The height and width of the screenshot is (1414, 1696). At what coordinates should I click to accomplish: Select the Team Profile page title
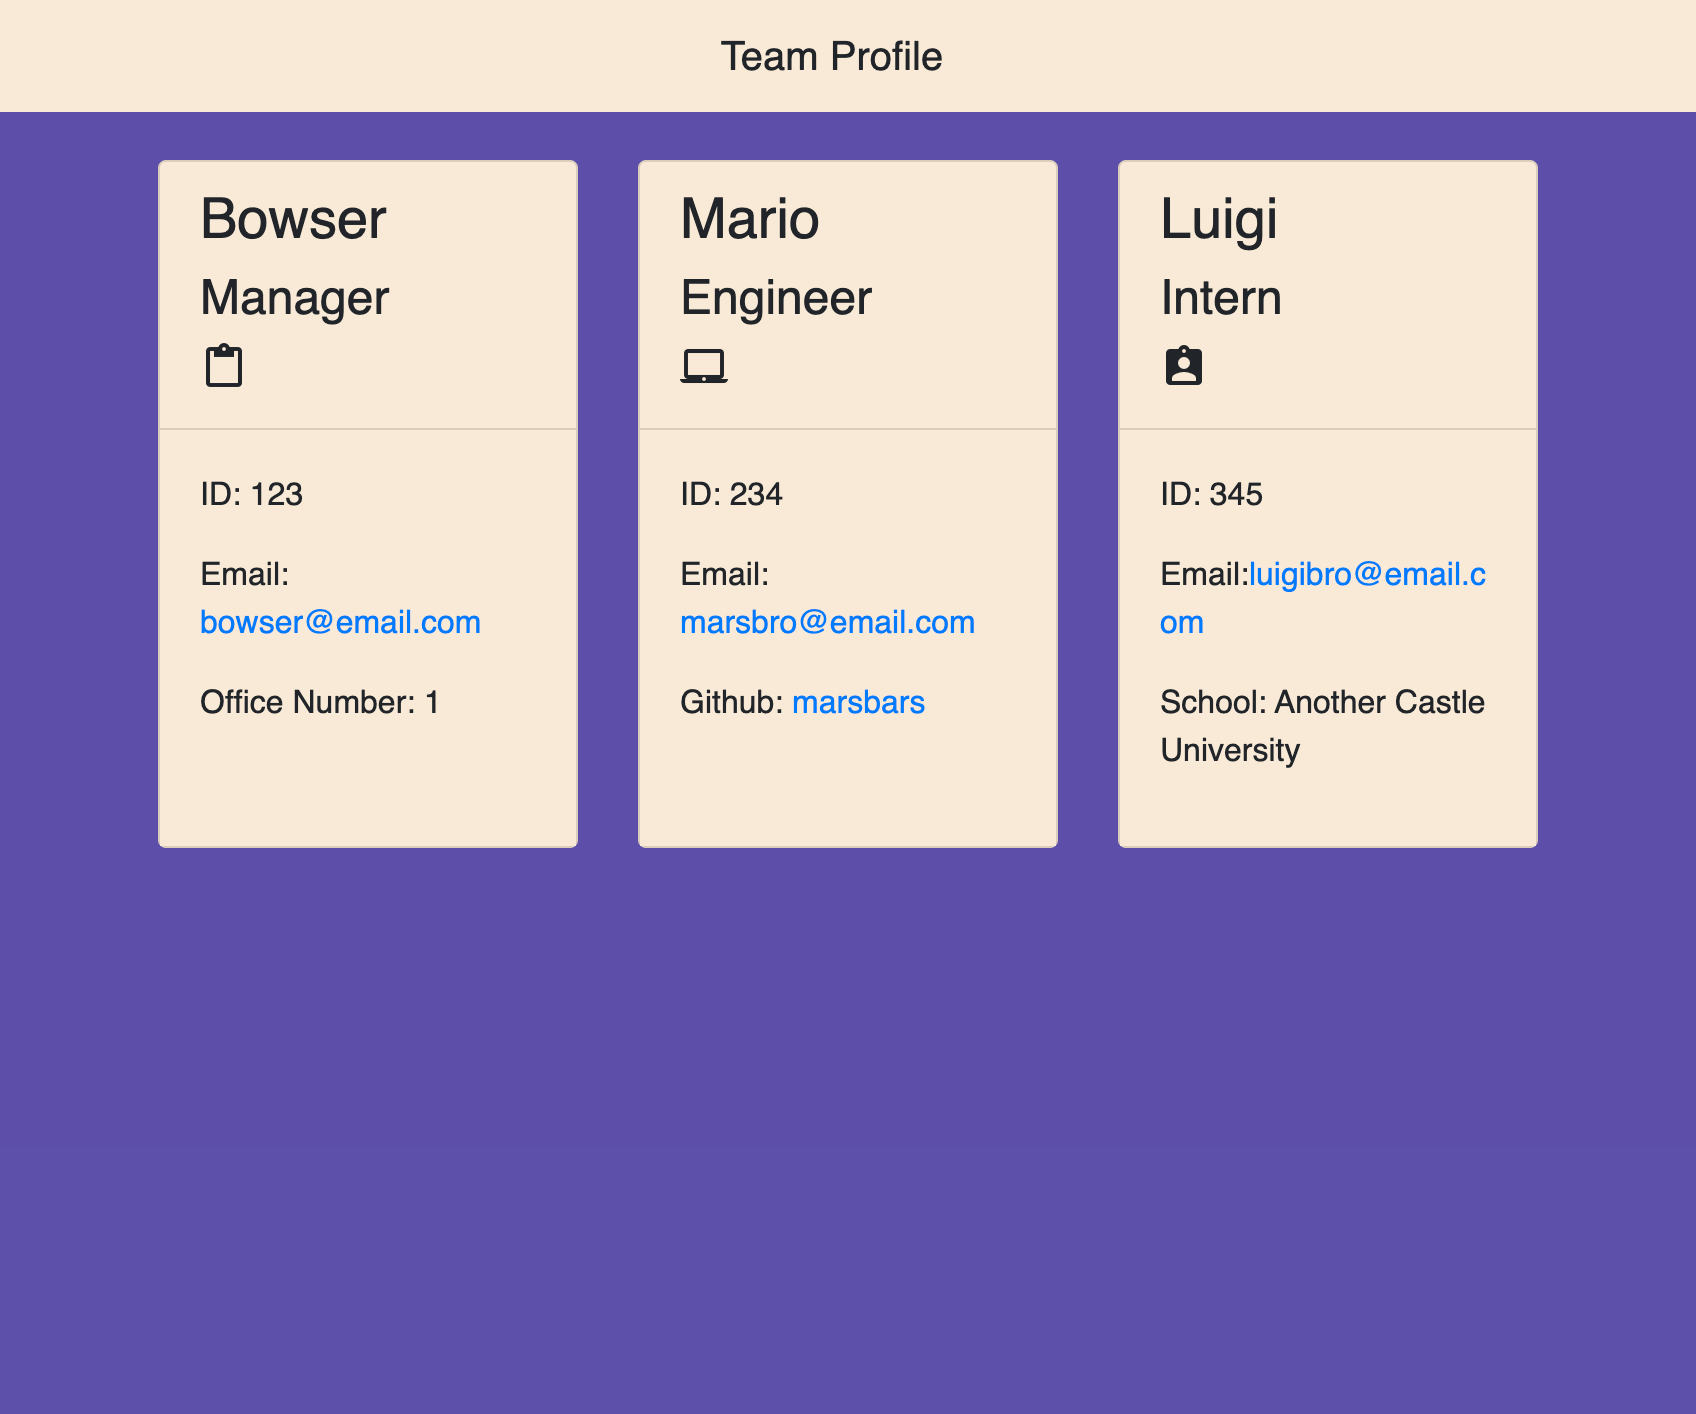tap(831, 56)
